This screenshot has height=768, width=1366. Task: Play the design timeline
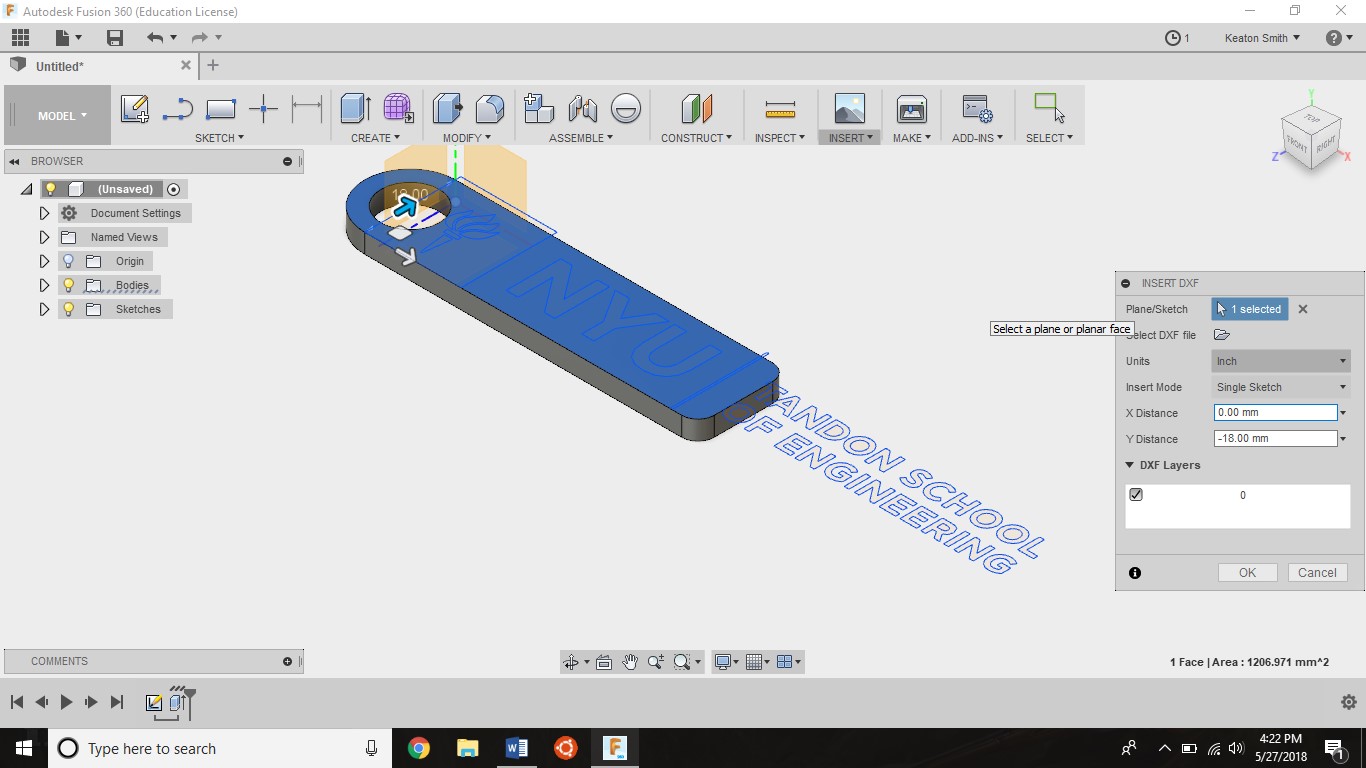pyautogui.click(x=66, y=702)
